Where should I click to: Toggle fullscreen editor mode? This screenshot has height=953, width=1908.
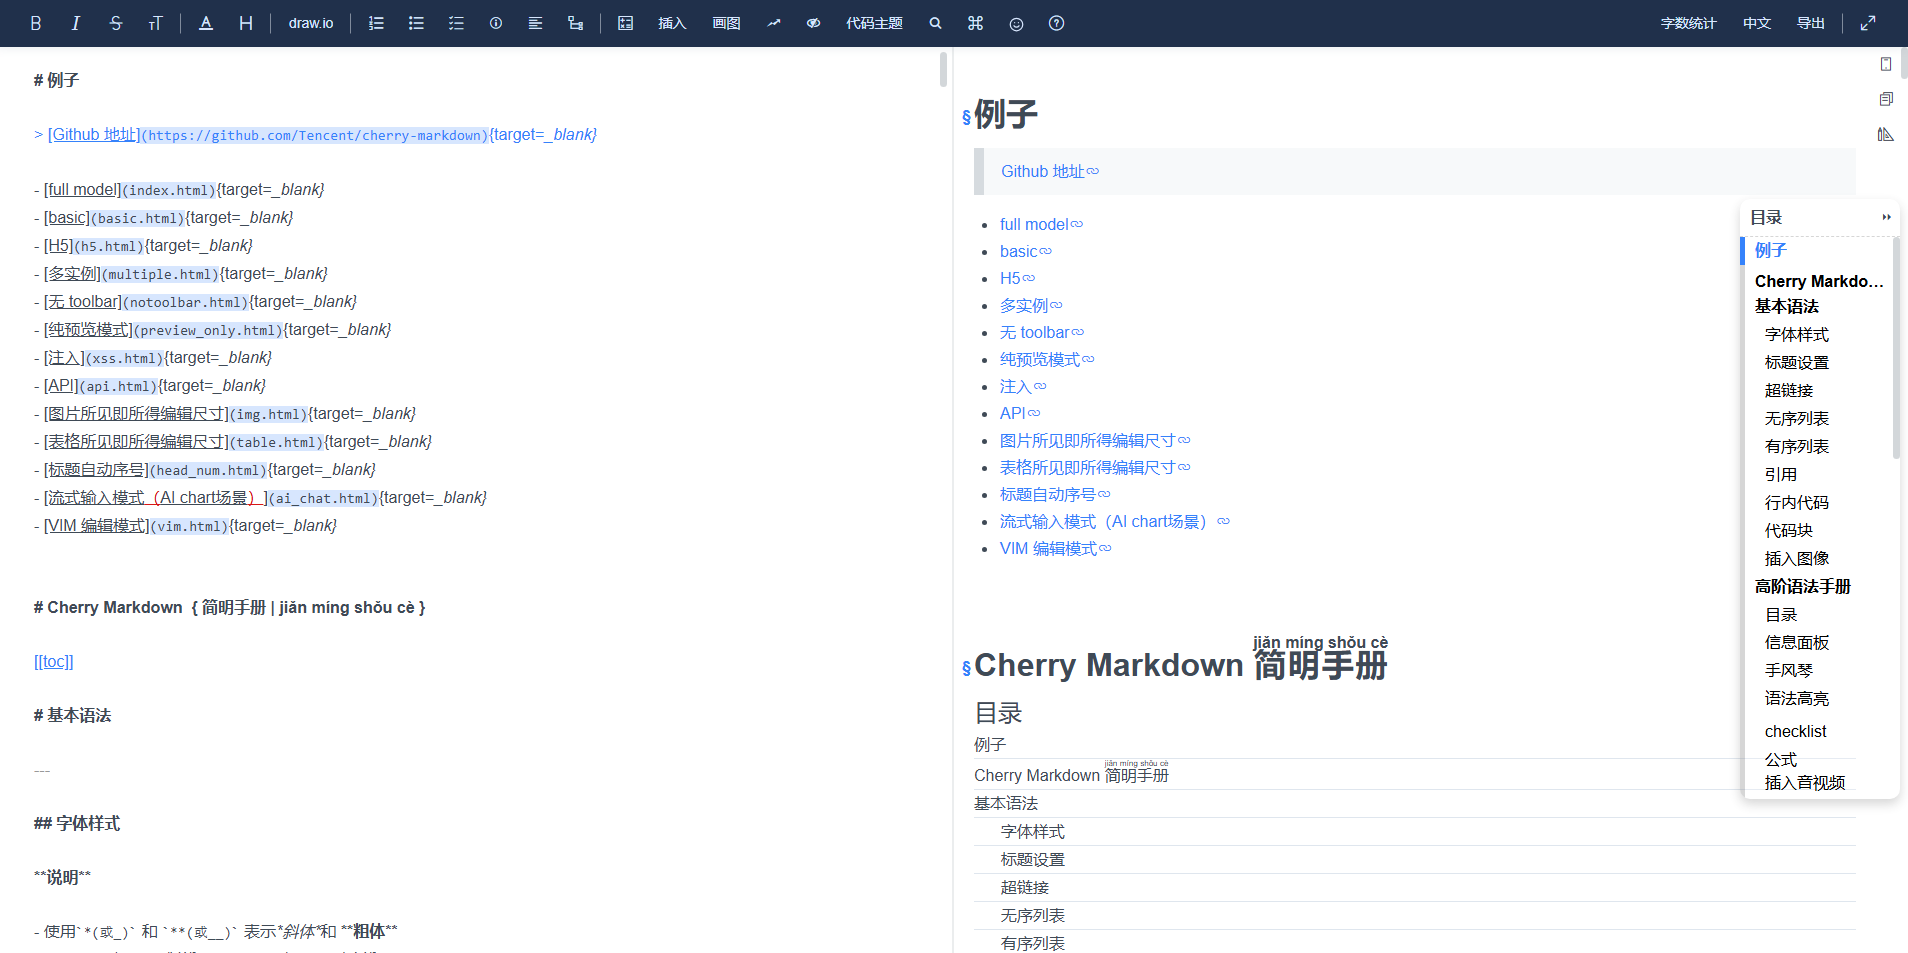pyautogui.click(x=1868, y=23)
